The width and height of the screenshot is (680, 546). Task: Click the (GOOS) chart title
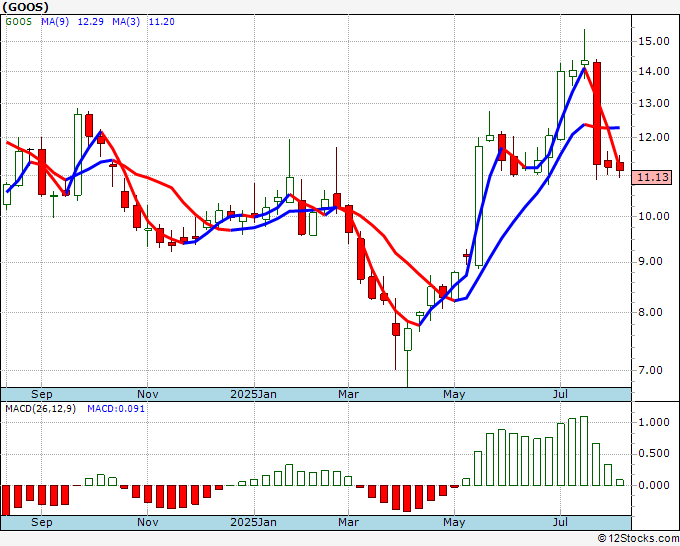coord(26,7)
